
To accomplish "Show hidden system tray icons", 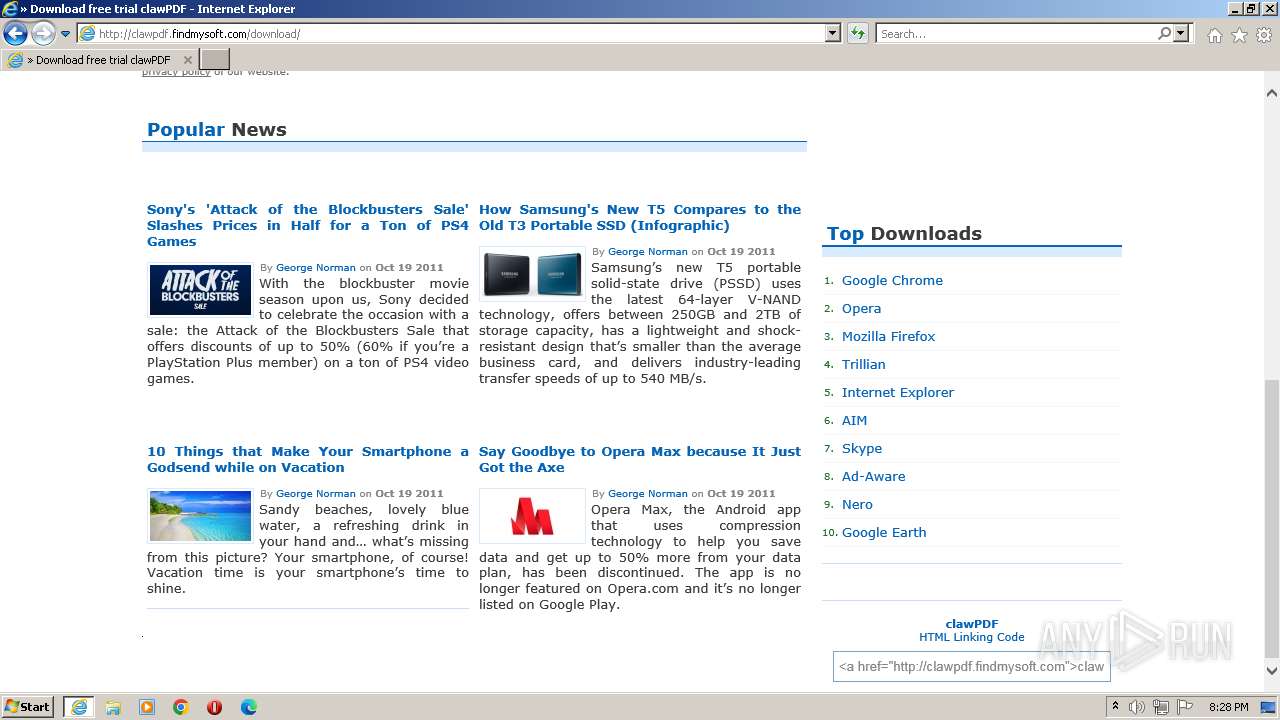I will tap(1116, 707).
